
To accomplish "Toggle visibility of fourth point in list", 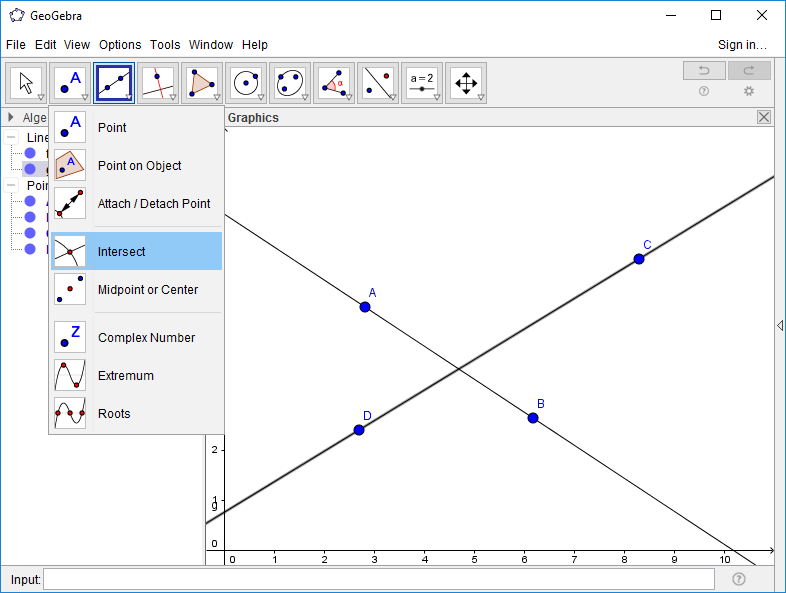I will (30, 249).
